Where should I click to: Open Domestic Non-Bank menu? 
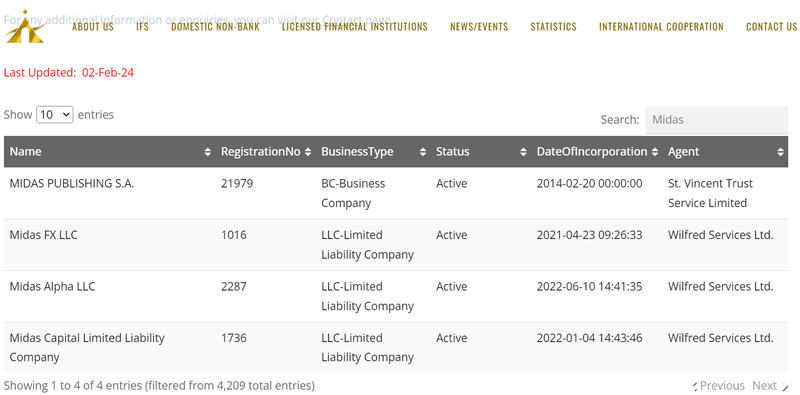pos(215,27)
